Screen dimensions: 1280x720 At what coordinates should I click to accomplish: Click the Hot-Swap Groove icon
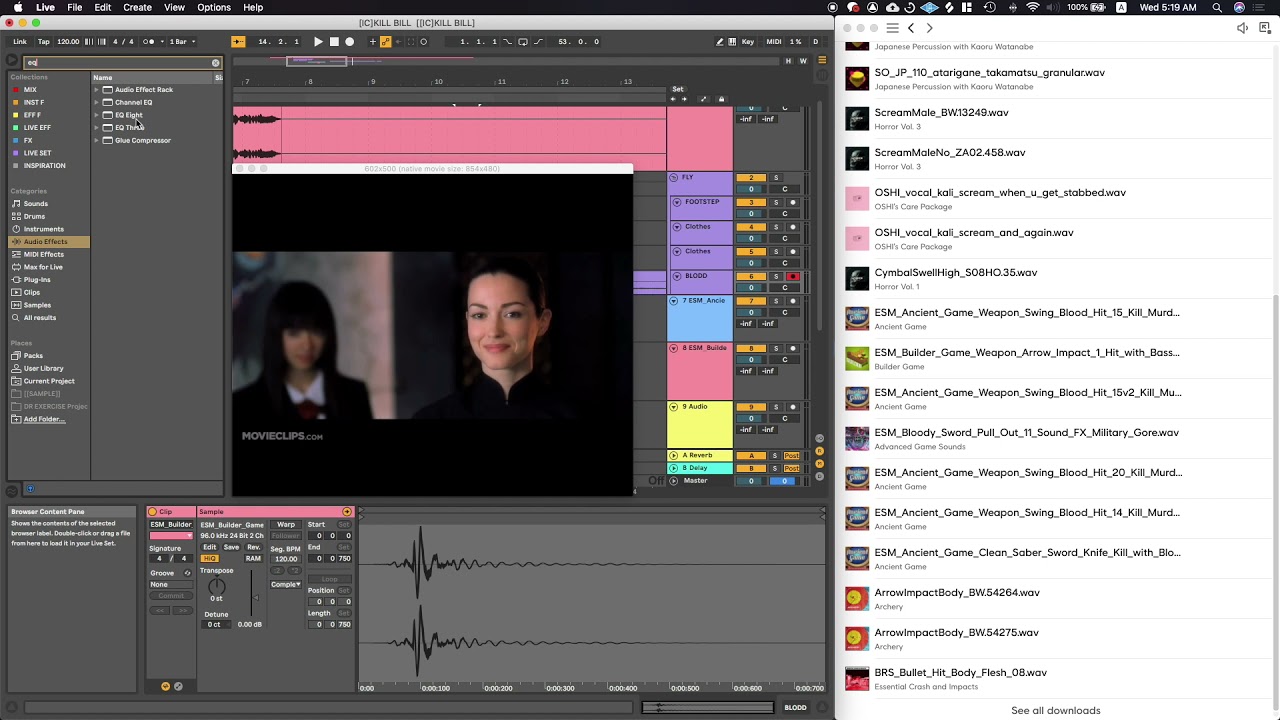pyautogui.click(x=187, y=573)
